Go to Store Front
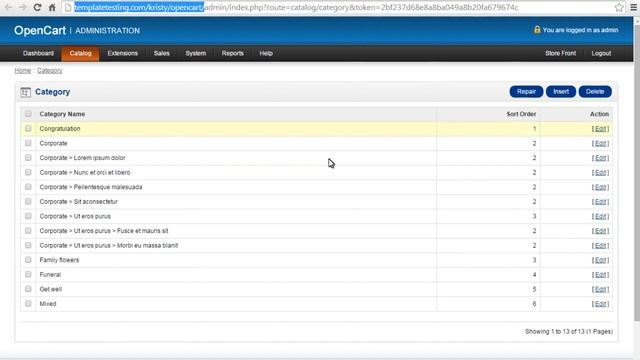Viewport: 640px width, 360px height. click(560, 53)
